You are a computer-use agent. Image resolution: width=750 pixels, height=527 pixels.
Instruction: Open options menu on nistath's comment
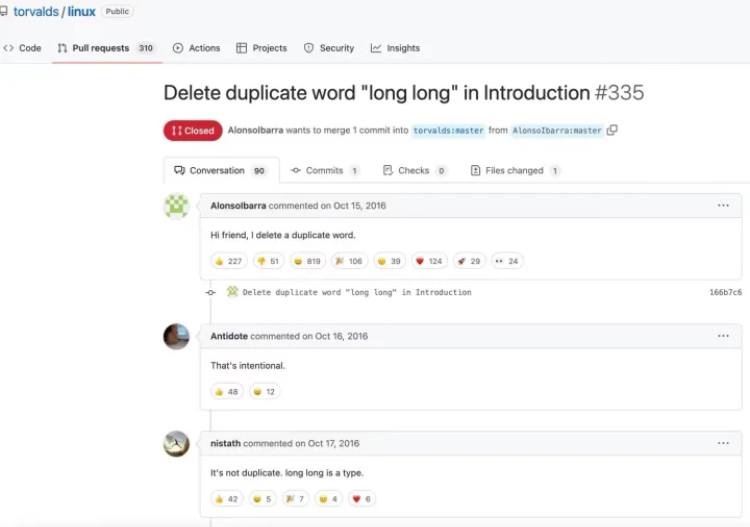click(x=723, y=443)
